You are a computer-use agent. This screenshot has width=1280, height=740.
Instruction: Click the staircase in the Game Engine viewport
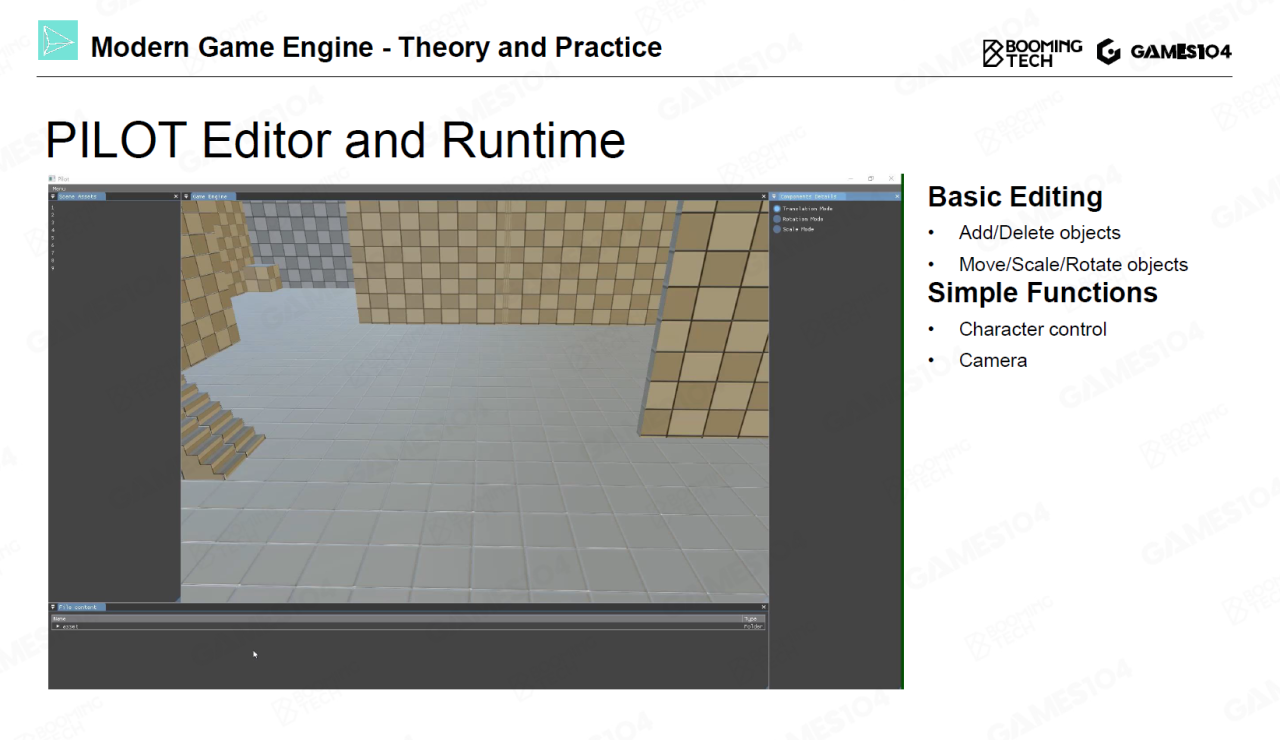(220, 425)
